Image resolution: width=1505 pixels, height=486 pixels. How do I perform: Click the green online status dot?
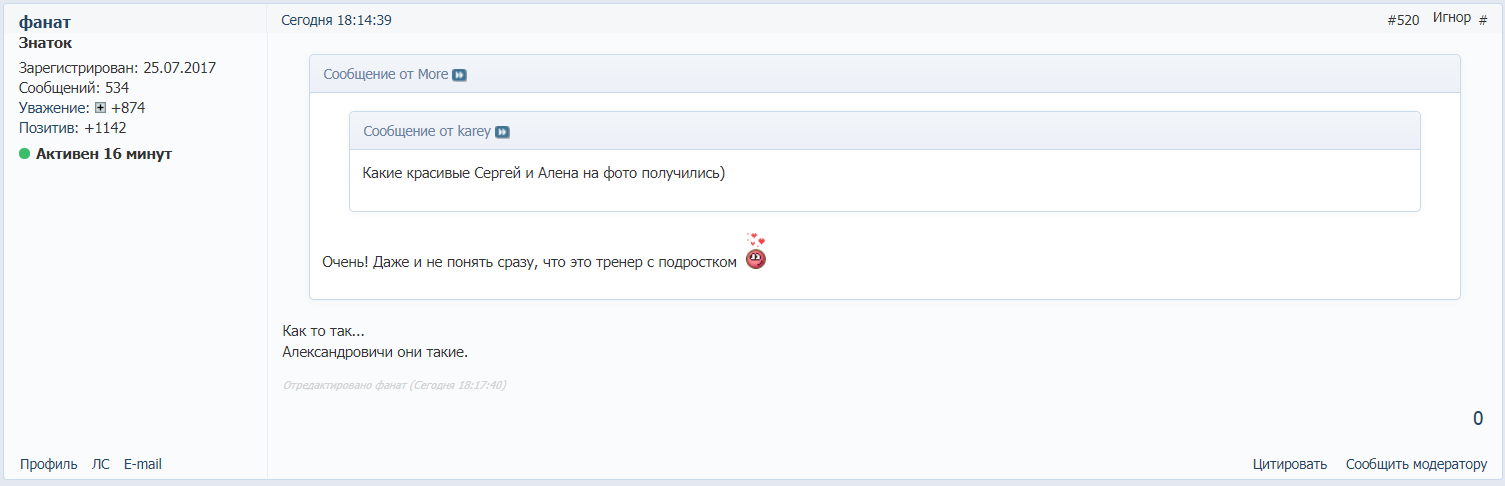point(25,154)
